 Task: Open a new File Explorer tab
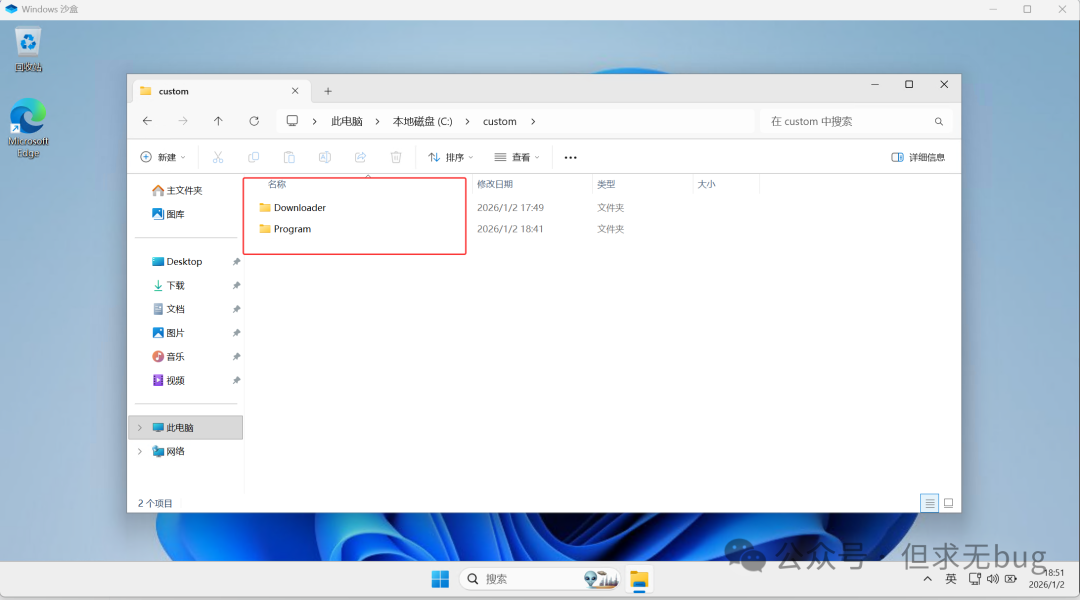click(327, 91)
